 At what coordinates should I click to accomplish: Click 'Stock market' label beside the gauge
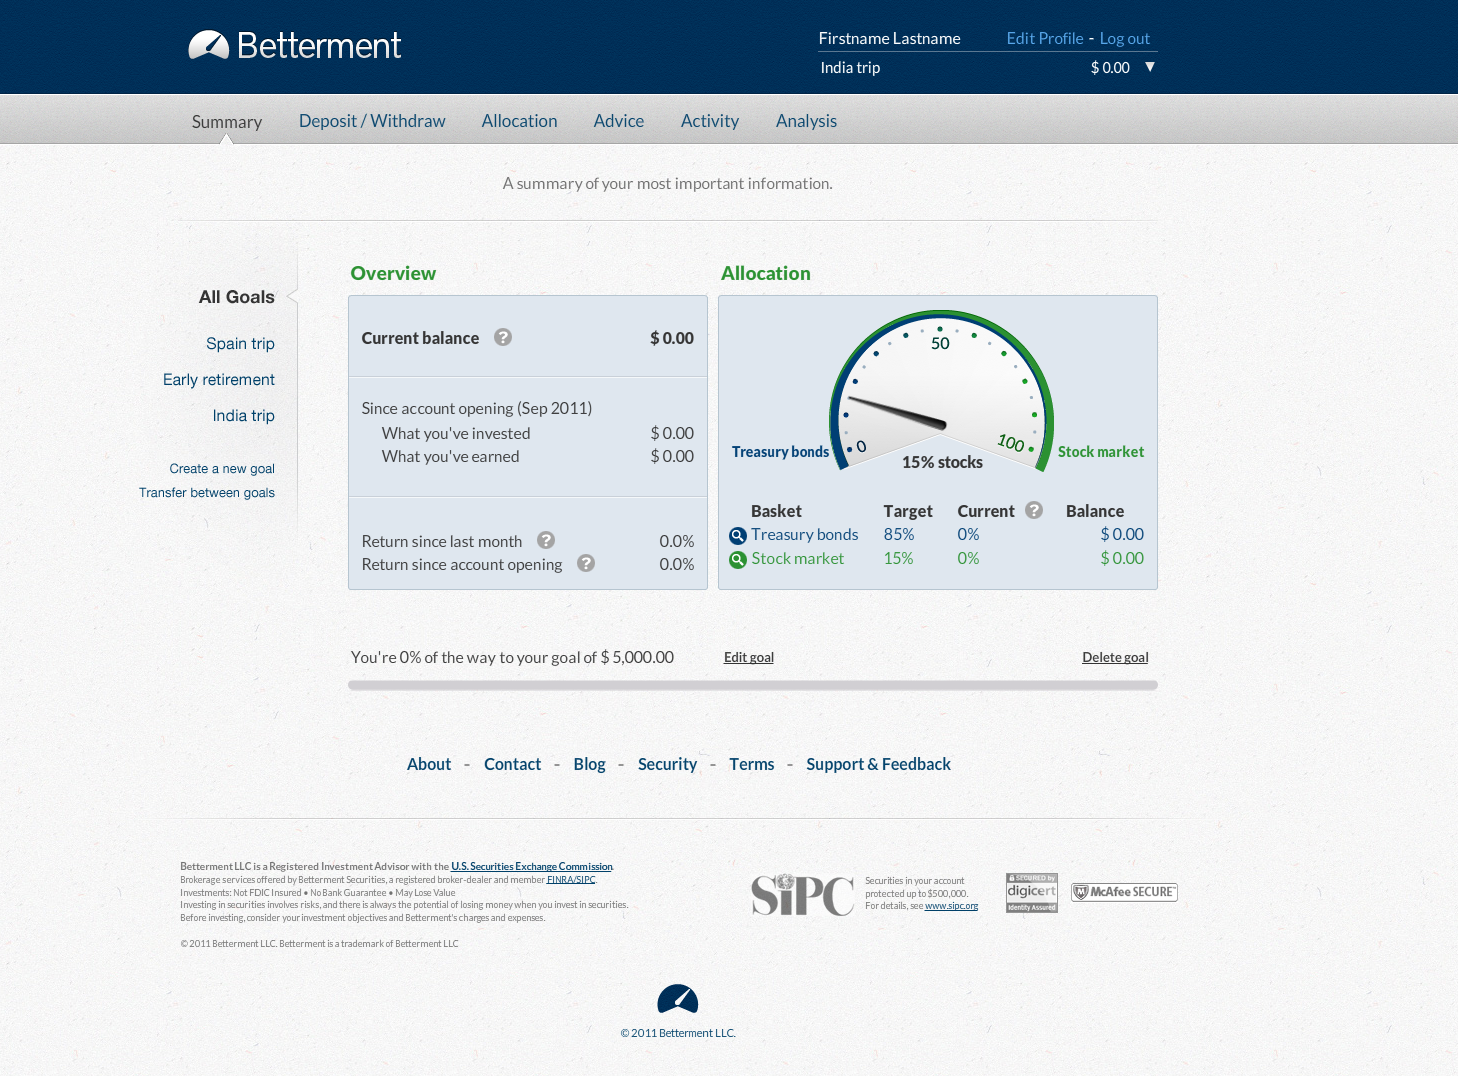1101,452
